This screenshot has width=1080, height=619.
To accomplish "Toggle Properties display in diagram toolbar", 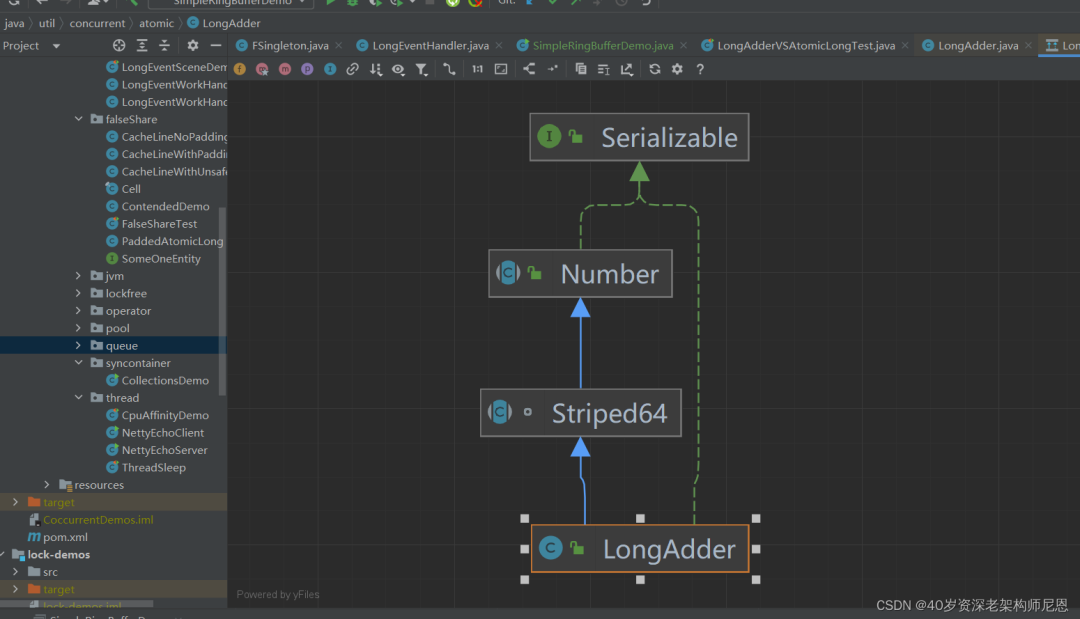I will [307, 69].
